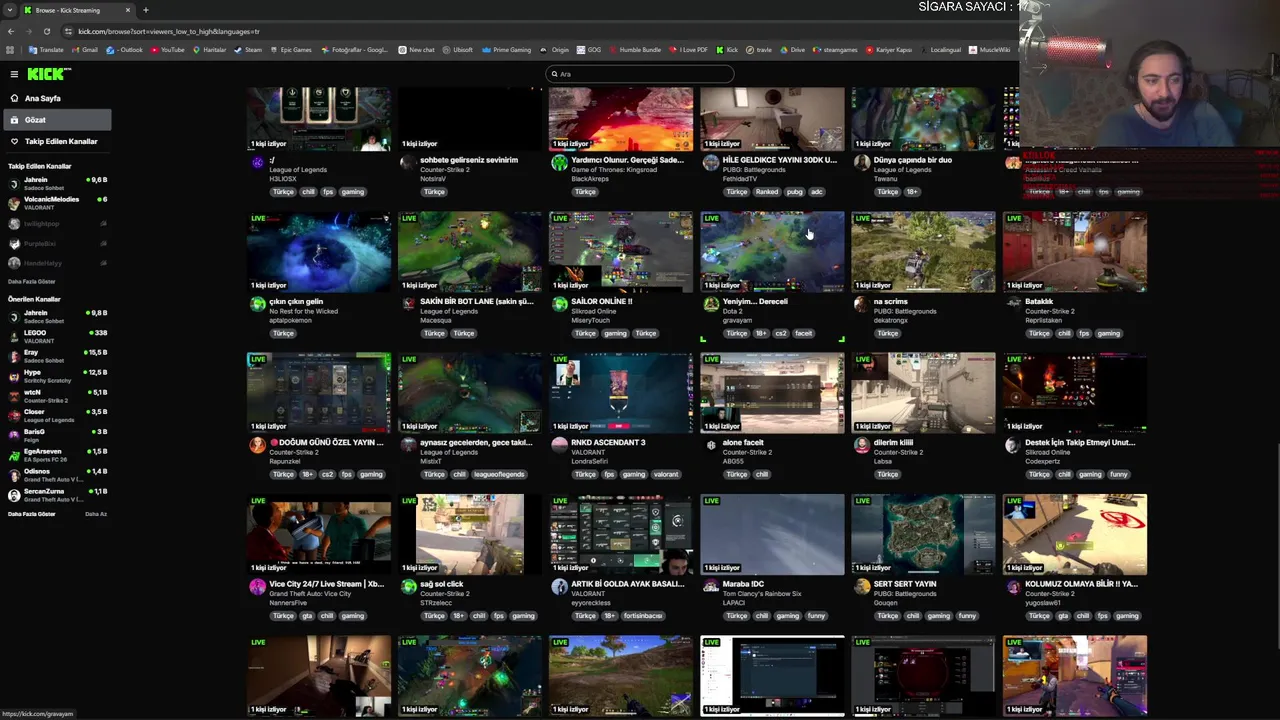Click the MiseryTouch streamer avatar

[x=560, y=304]
